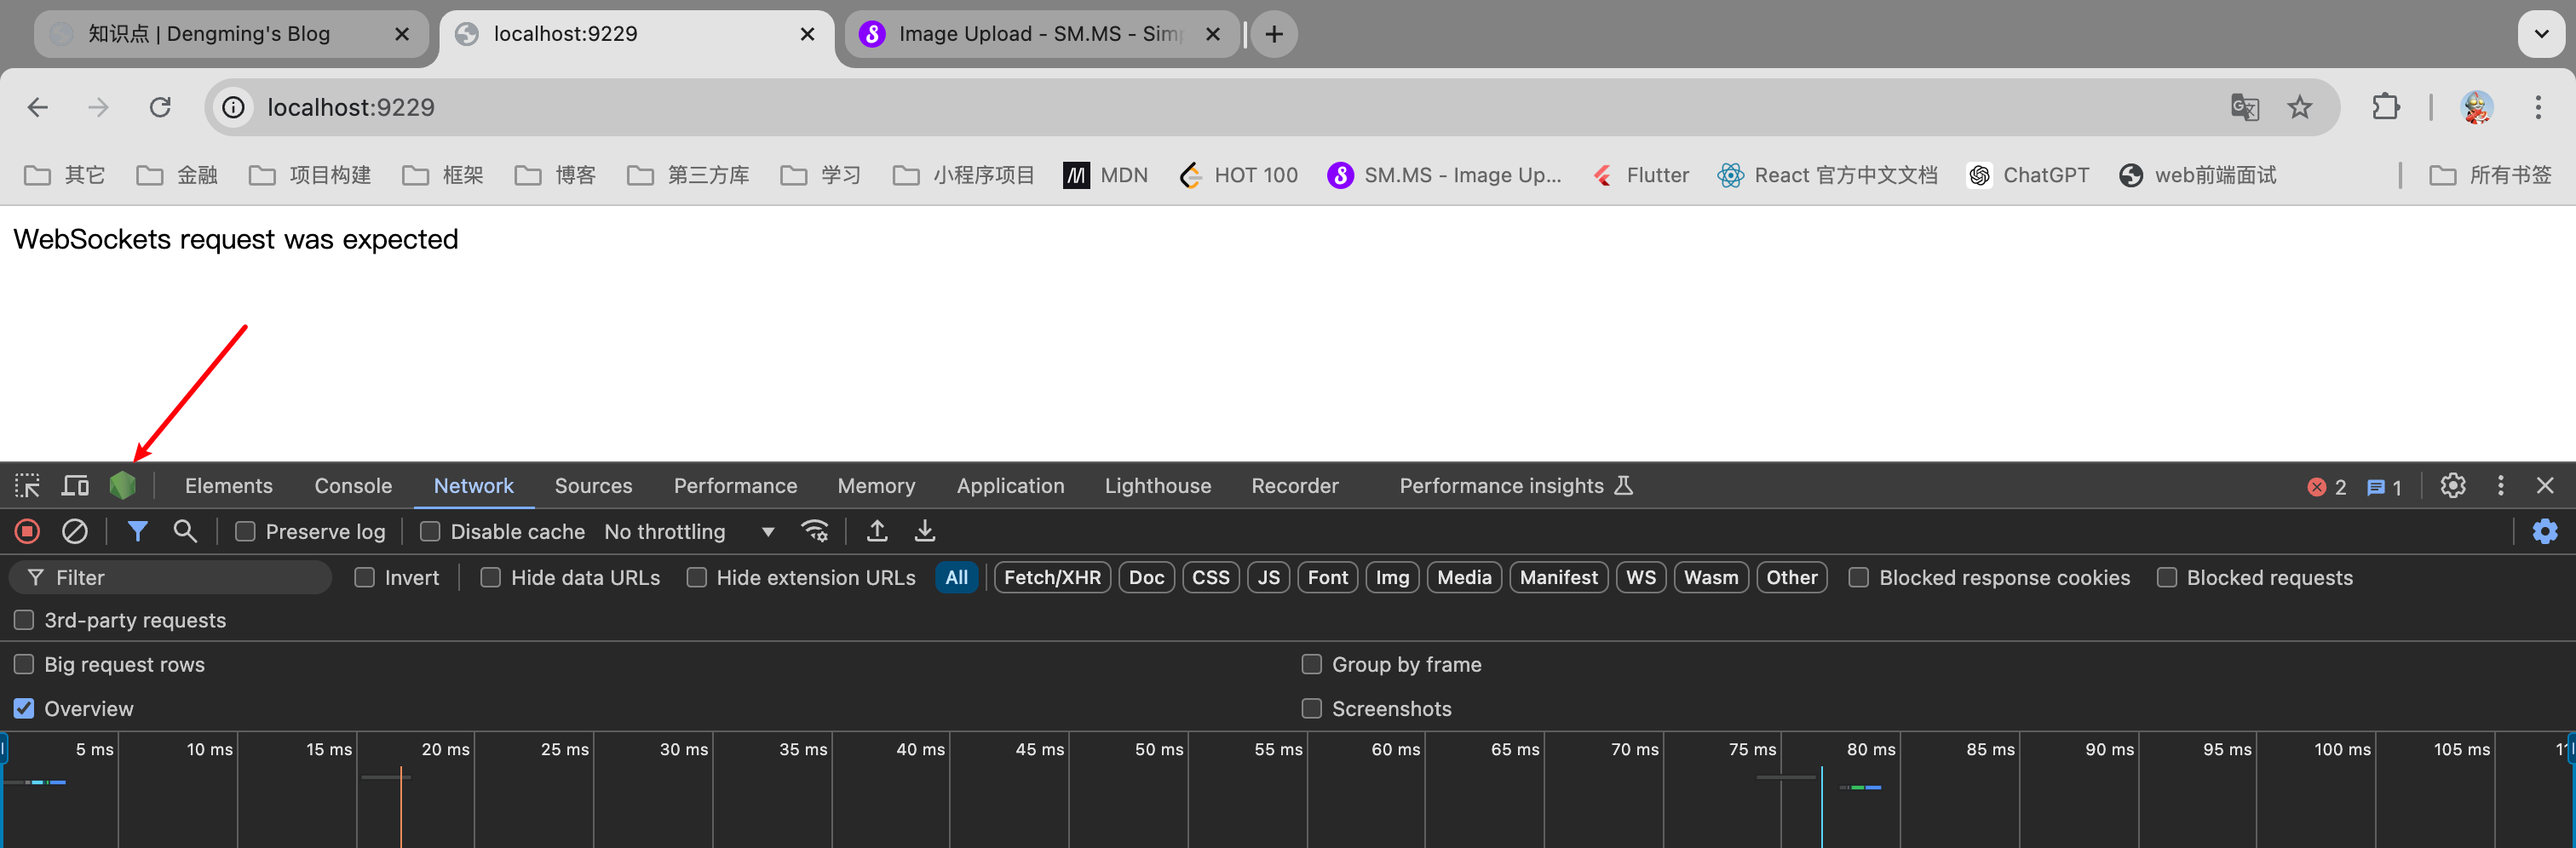
Task: Open network conditions wifi icon
Action: (815, 531)
